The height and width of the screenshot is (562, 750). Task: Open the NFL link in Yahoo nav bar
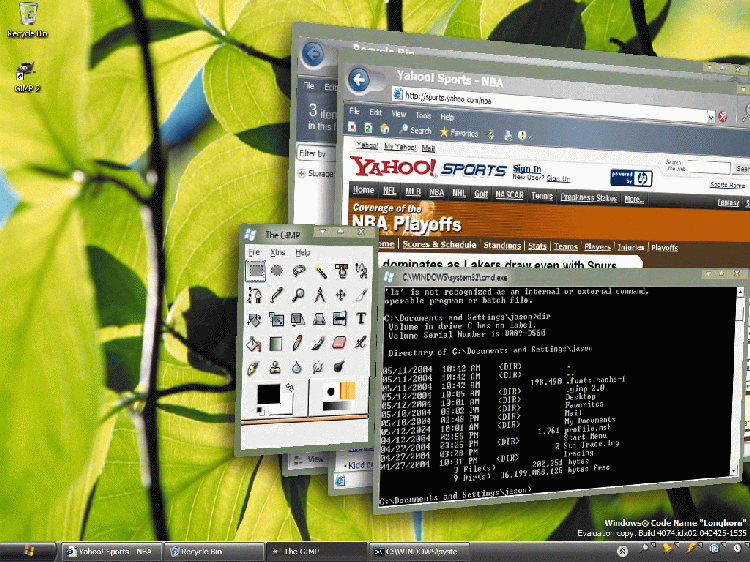389,190
